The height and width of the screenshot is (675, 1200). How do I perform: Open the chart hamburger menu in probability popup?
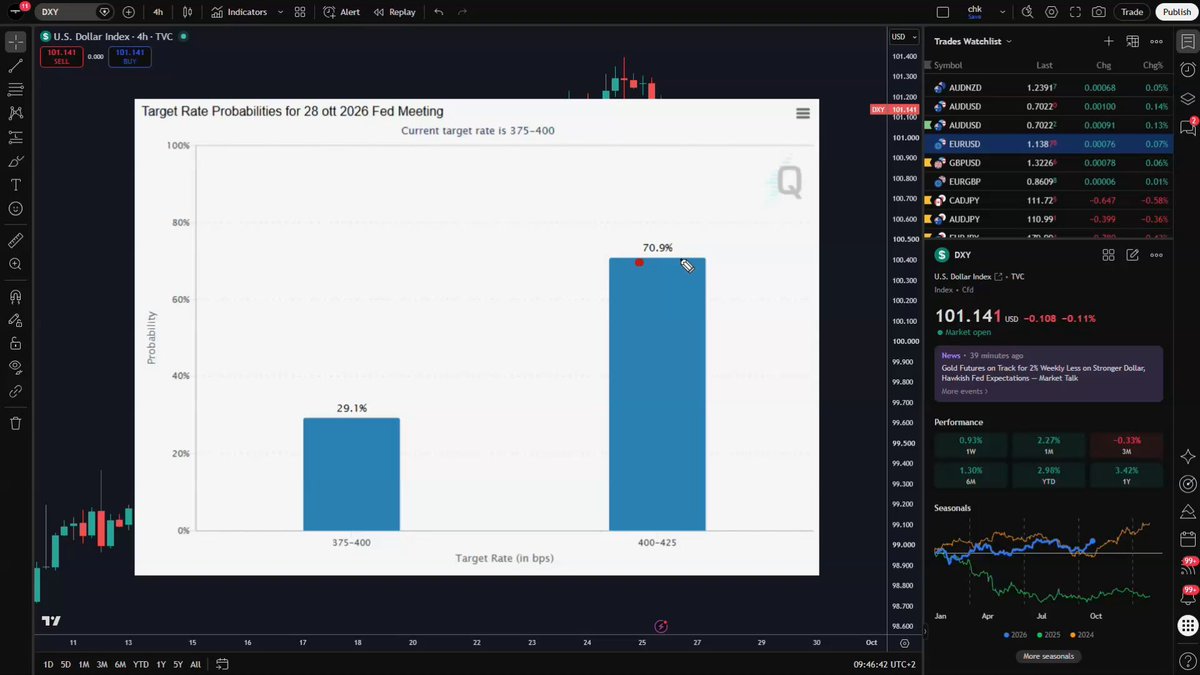tap(802, 113)
